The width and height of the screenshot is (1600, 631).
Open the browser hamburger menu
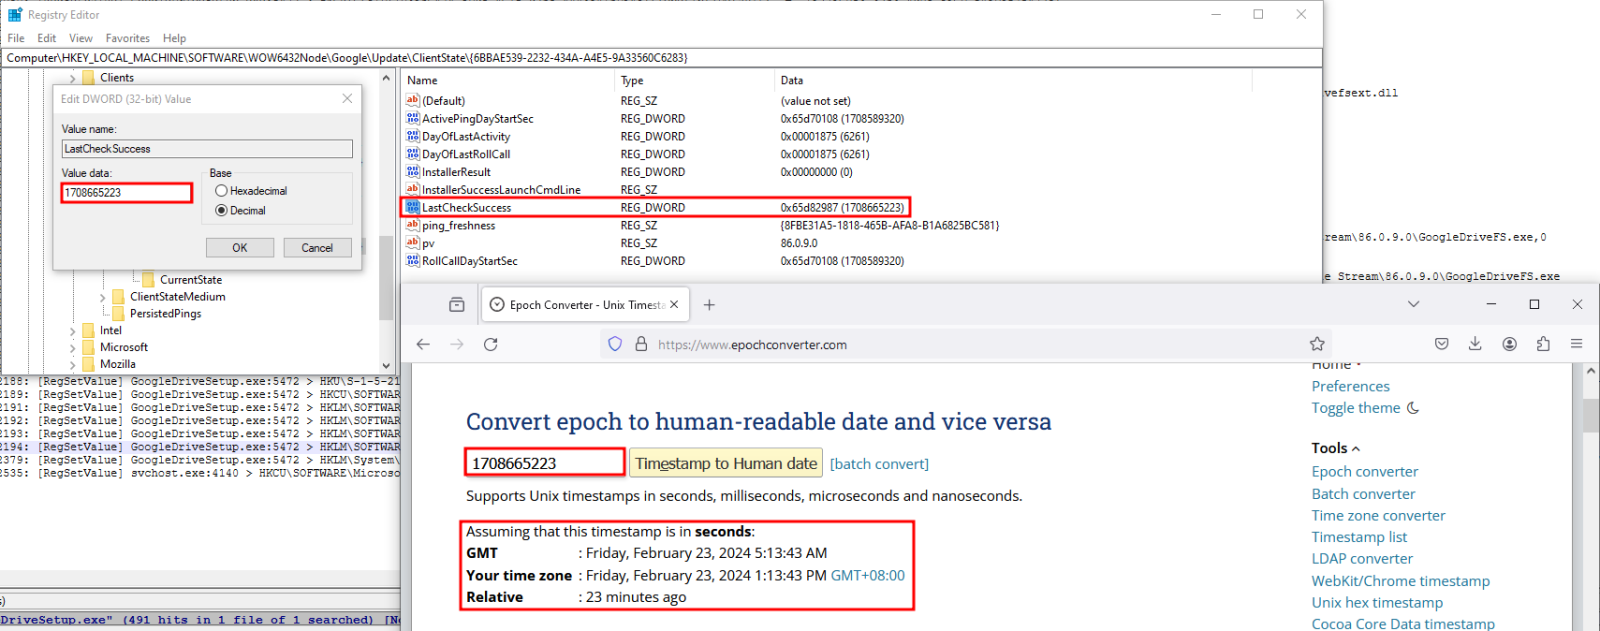pos(1577,344)
